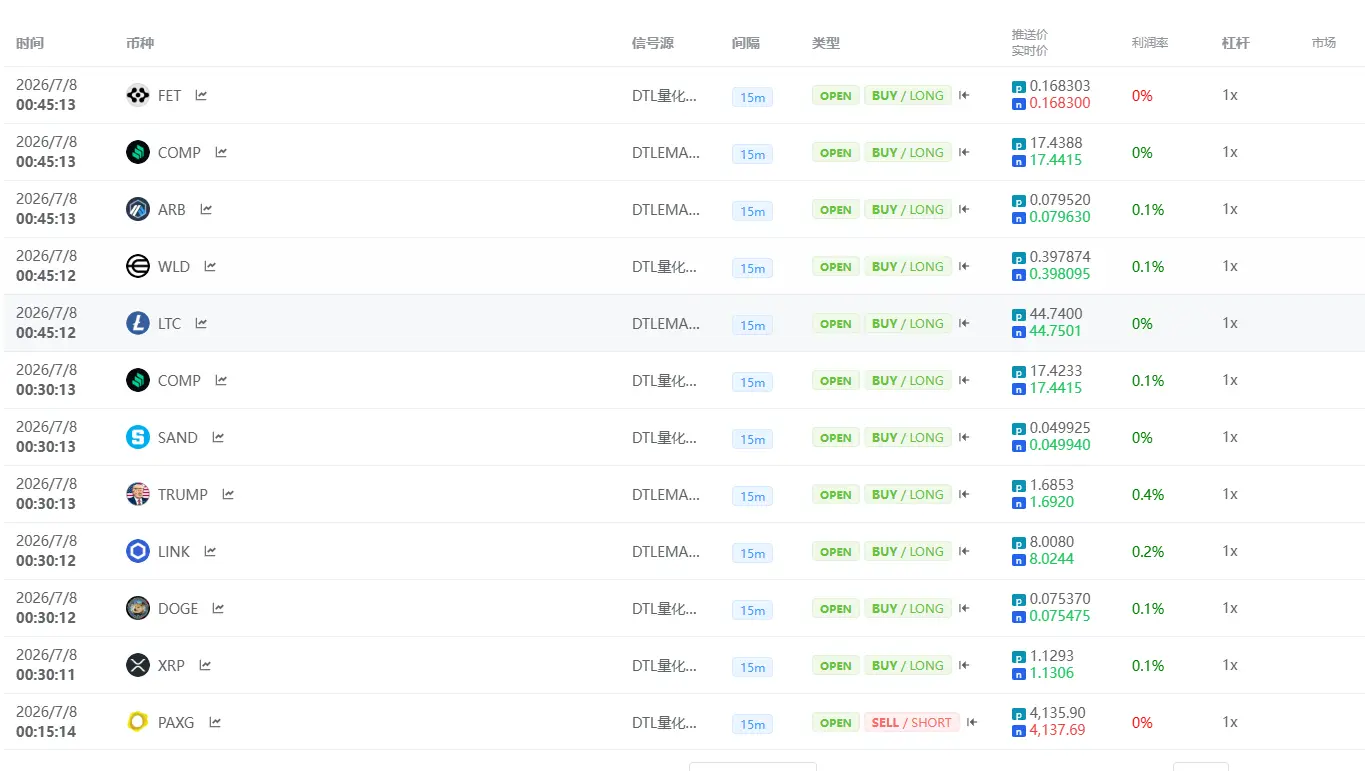
Task: Click the pushed price 8.0080
Action: click(x=1052, y=542)
